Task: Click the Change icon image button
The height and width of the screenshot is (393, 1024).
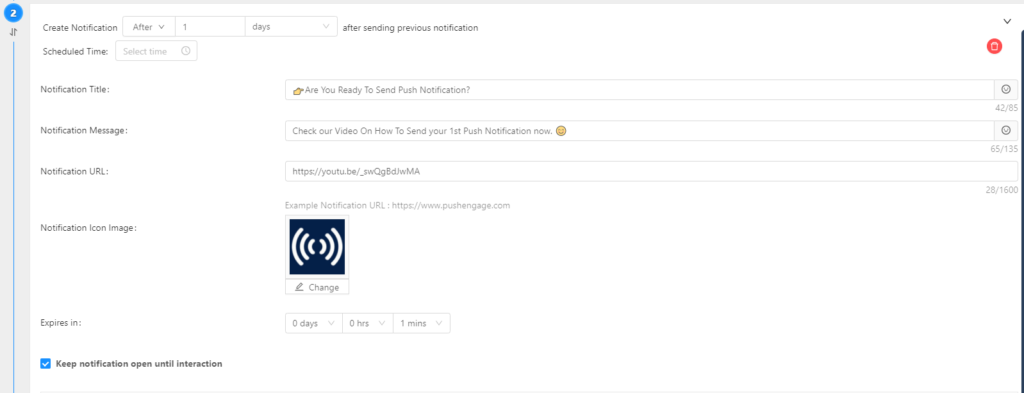Action: (x=317, y=287)
